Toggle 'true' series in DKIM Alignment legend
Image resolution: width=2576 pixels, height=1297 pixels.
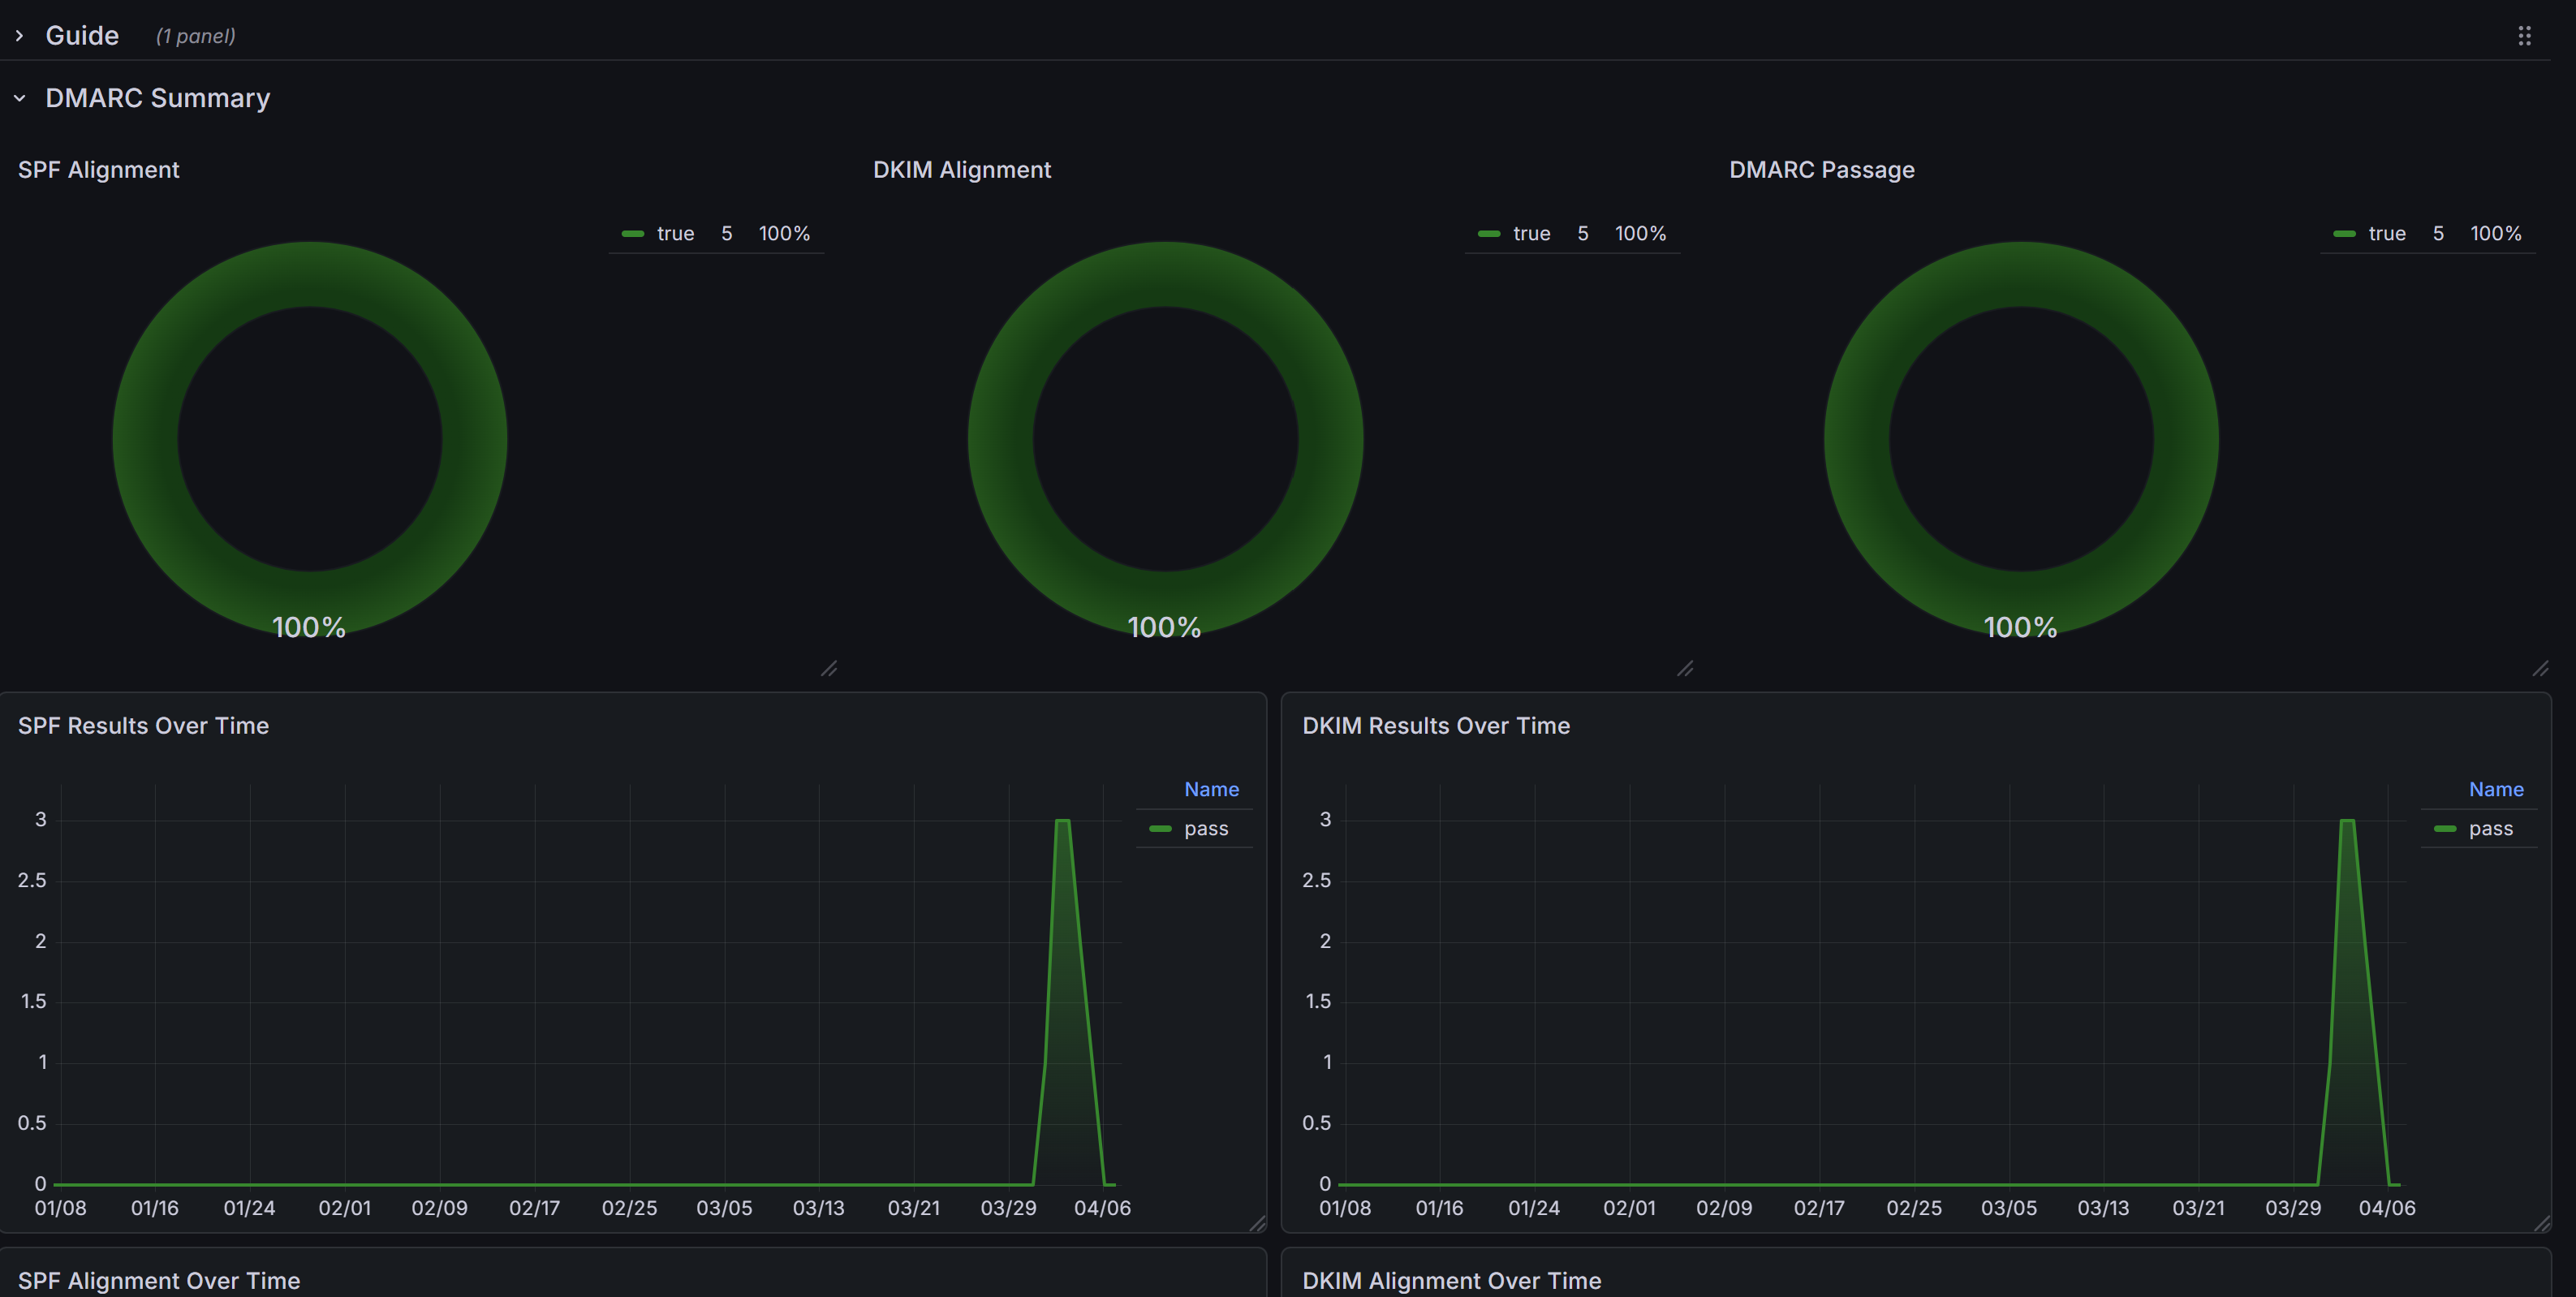(x=1531, y=233)
